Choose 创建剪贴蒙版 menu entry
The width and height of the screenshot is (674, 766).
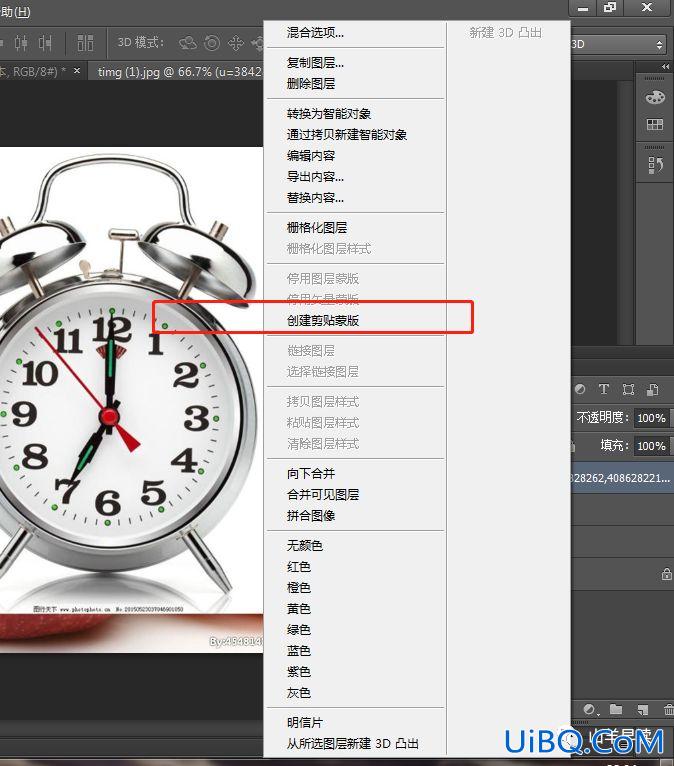click(355, 320)
